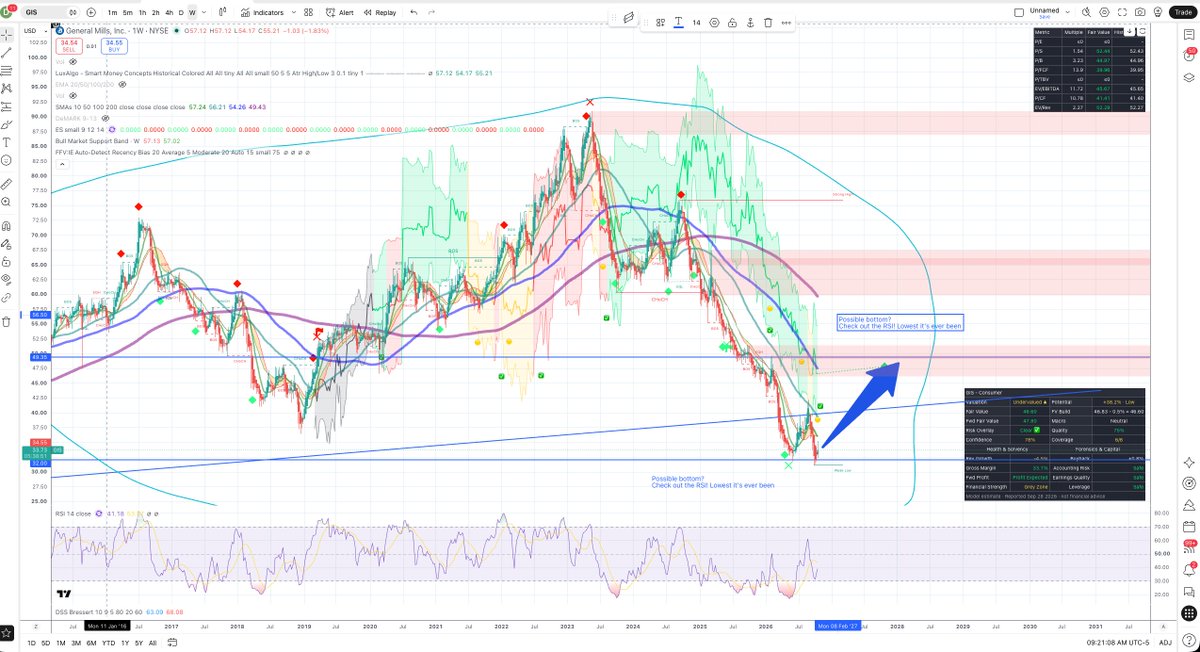This screenshot has width=1200, height=652.
Task: Select the 1m timeframe
Action: coord(112,12)
